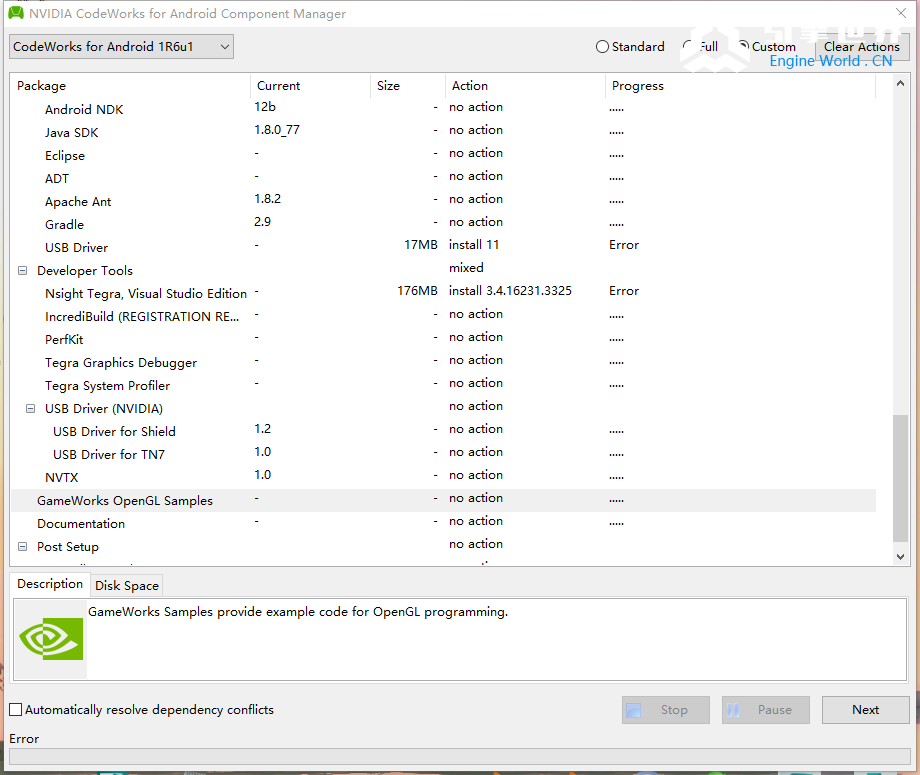Collapse the USB Driver (NVIDIA) group
920x775 pixels.
[31, 408]
